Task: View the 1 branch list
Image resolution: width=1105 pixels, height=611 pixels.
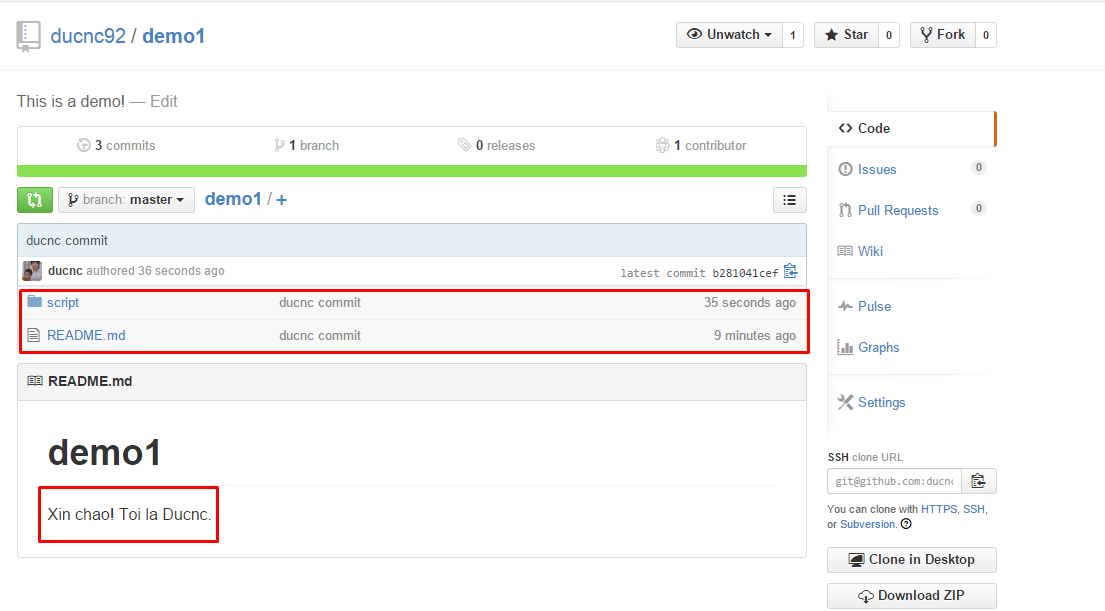Action: pos(307,145)
